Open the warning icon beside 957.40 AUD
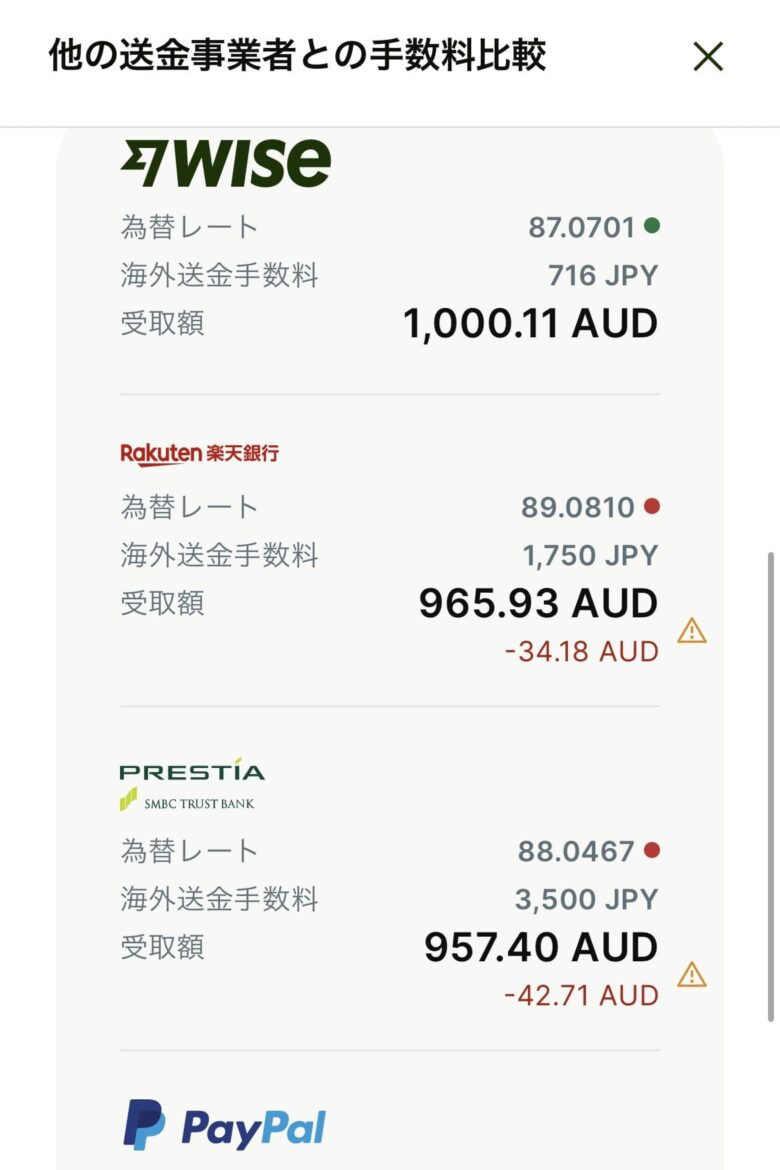 click(x=692, y=975)
